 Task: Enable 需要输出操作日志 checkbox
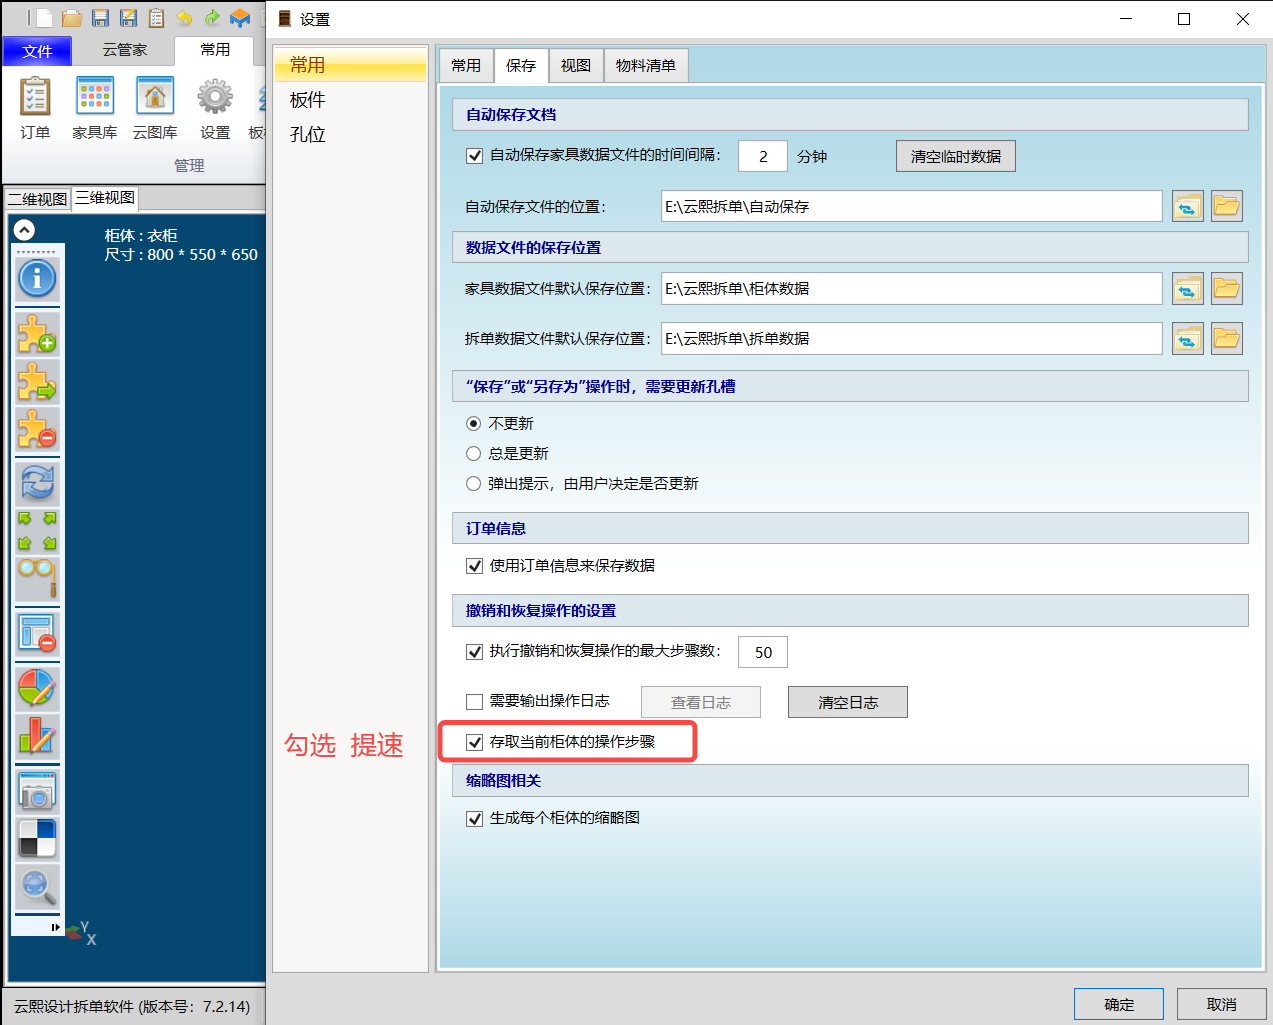click(x=475, y=702)
